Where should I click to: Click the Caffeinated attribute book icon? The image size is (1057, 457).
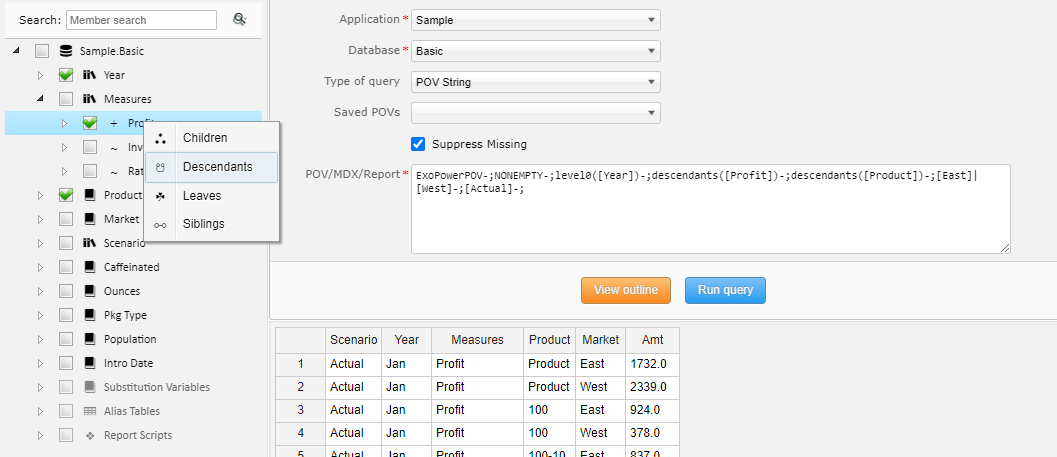point(90,267)
